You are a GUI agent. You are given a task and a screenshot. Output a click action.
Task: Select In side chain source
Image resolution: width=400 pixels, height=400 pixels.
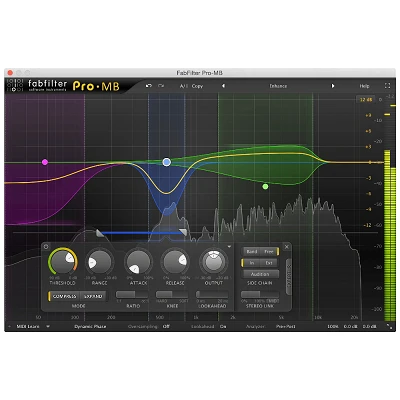(252, 263)
